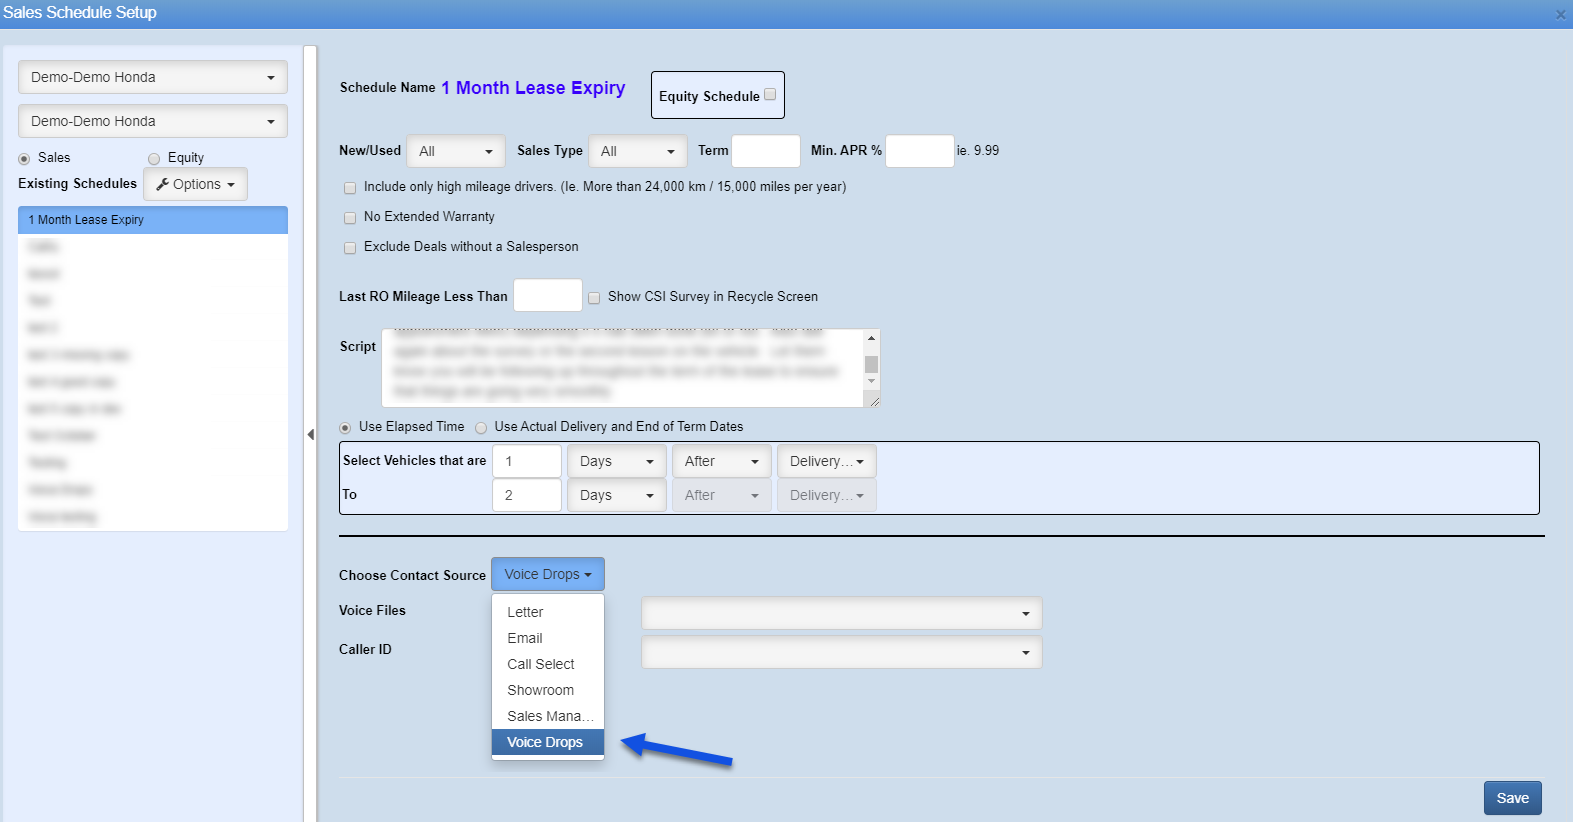1573x822 pixels.
Task: Click the script box scroll up arrow
Action: [x=871, y=338]
